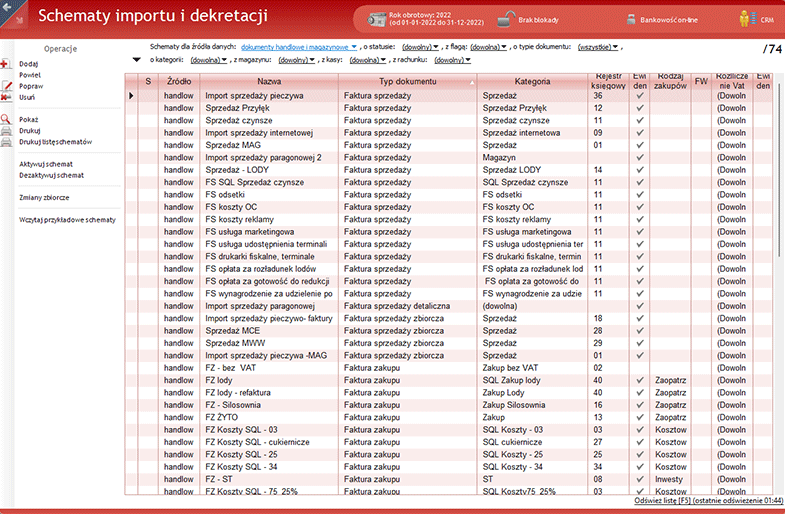Open the CRM people icon
The width and height of the screenshot is (785, 514).
[745, 19]
